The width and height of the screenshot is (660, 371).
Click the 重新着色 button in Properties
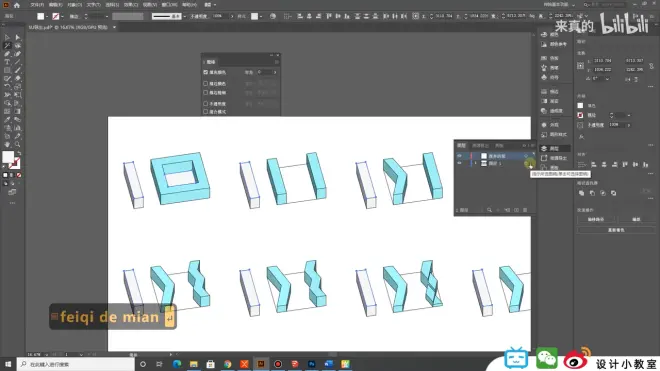click(616, 230)
